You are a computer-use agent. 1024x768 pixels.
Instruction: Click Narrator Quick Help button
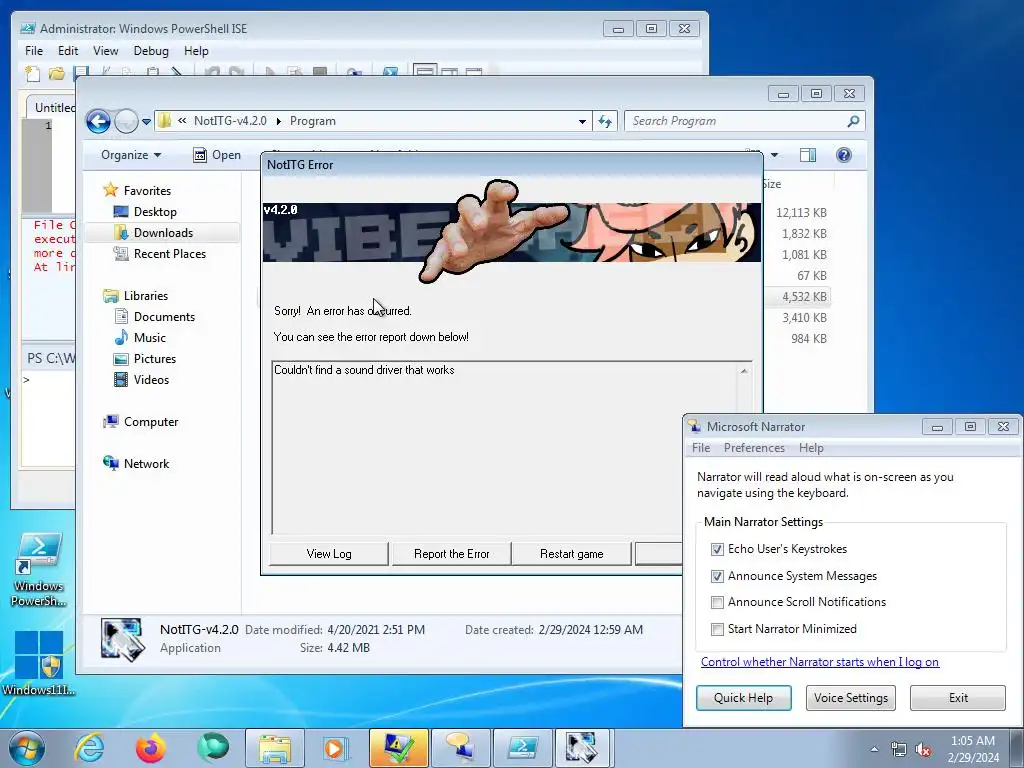tap(743, 697)
